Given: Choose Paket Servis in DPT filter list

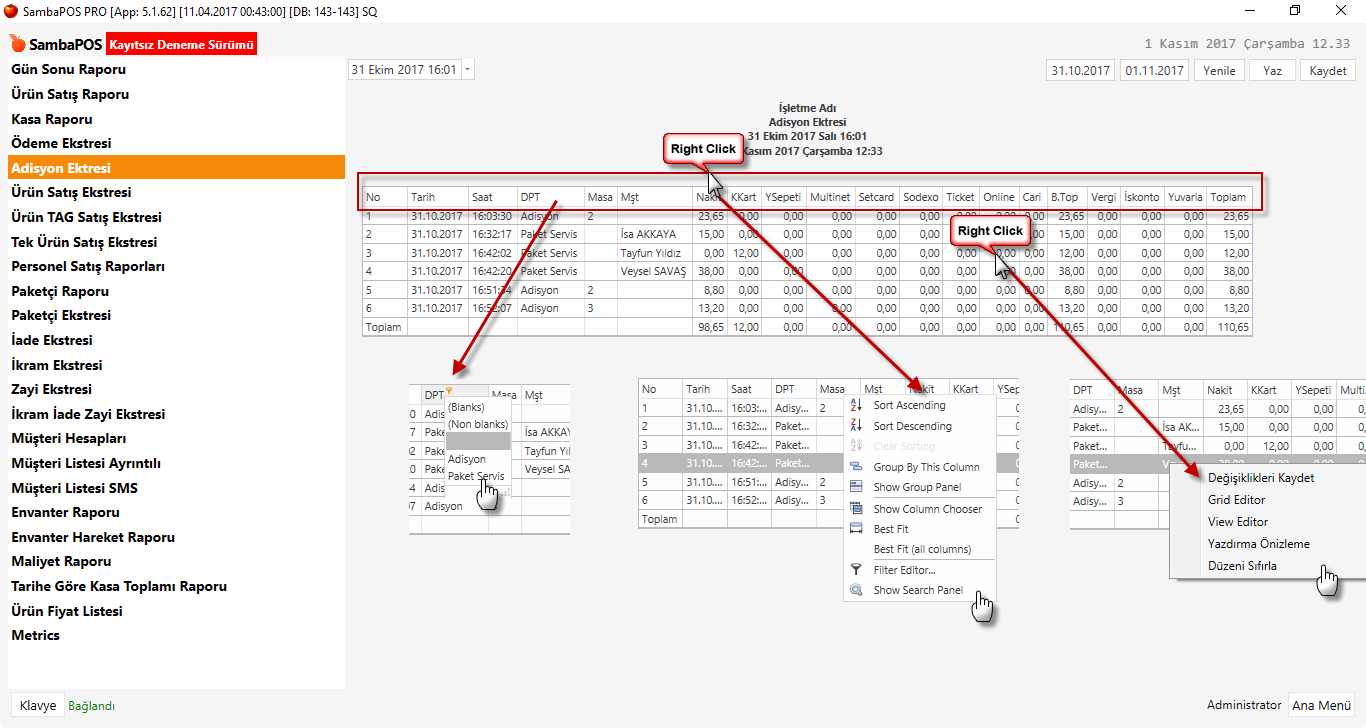Looking at the screenshot, I should pyautogui.click(x=476, y=476).
